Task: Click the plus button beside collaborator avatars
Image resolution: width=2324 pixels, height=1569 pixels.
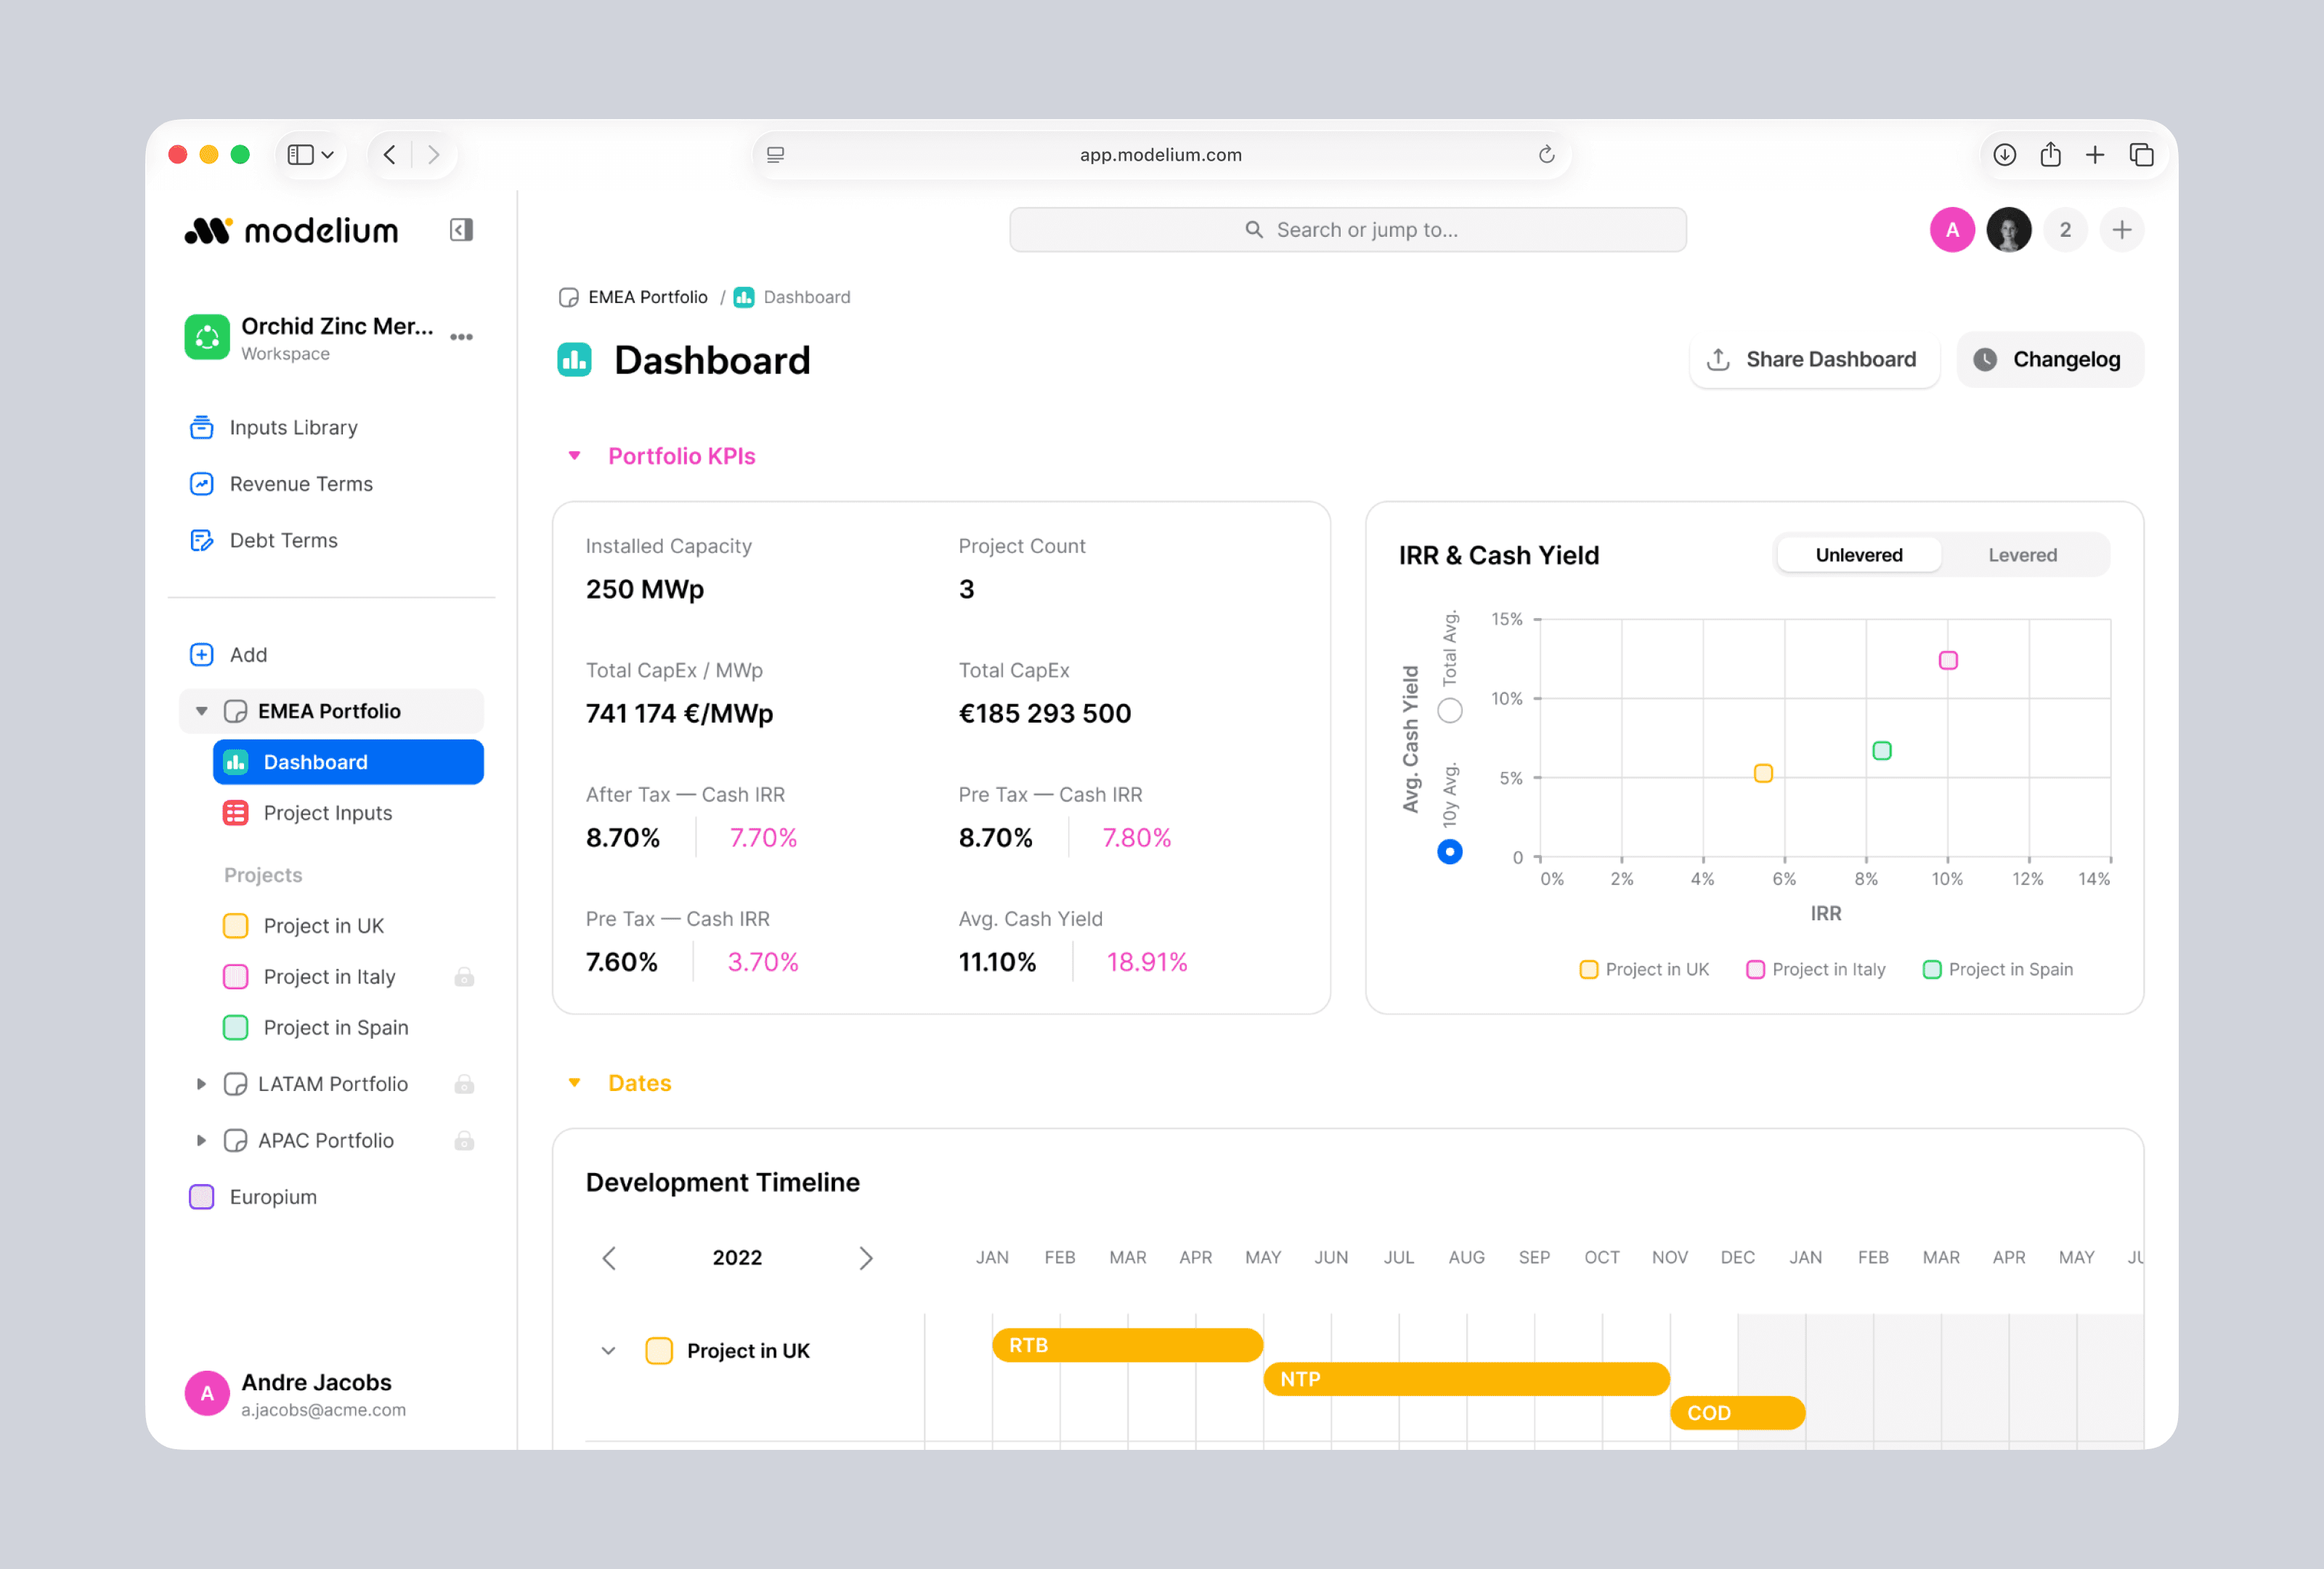Action: click(x=2121, y=230)
